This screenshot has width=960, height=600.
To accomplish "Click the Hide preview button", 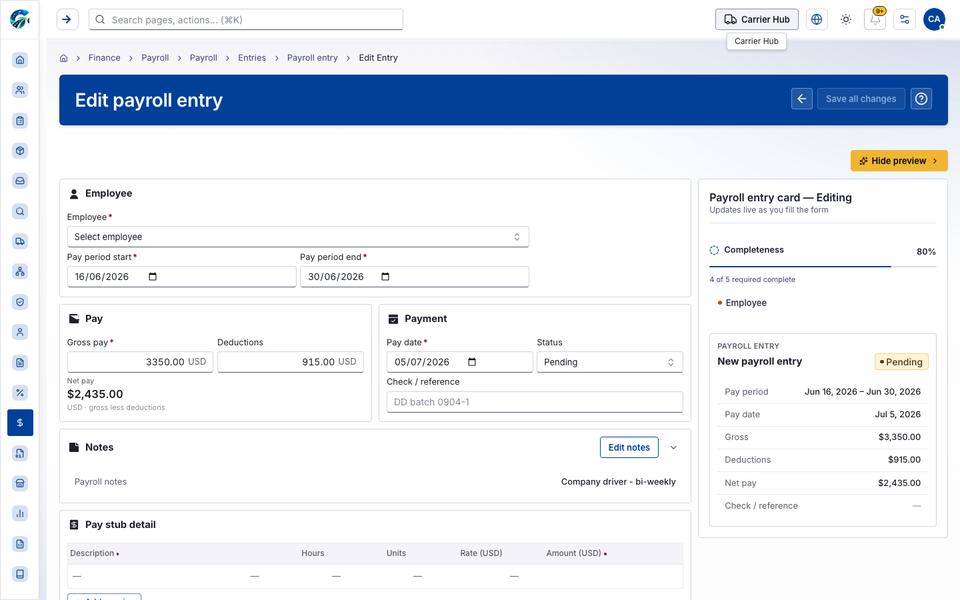I will [899, 161].
